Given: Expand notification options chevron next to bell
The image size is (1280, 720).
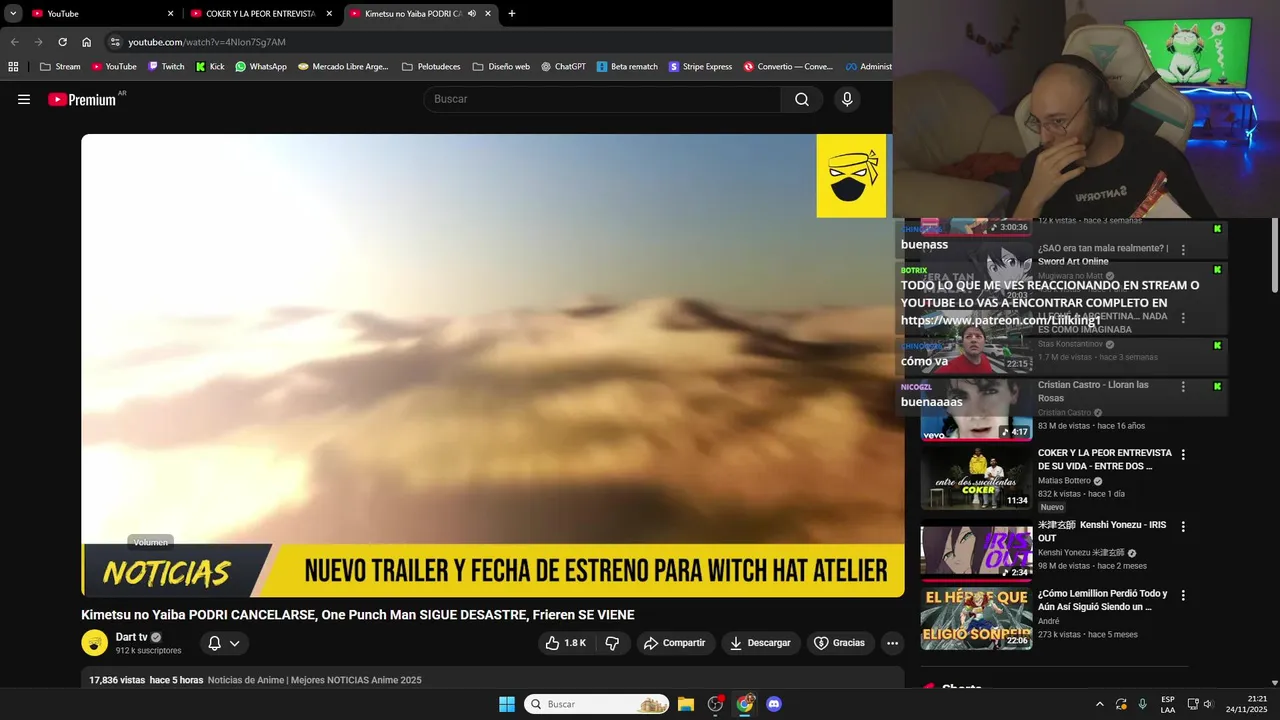Looking at the screenshot, I should pyautogui.click(x=235, y=643).
